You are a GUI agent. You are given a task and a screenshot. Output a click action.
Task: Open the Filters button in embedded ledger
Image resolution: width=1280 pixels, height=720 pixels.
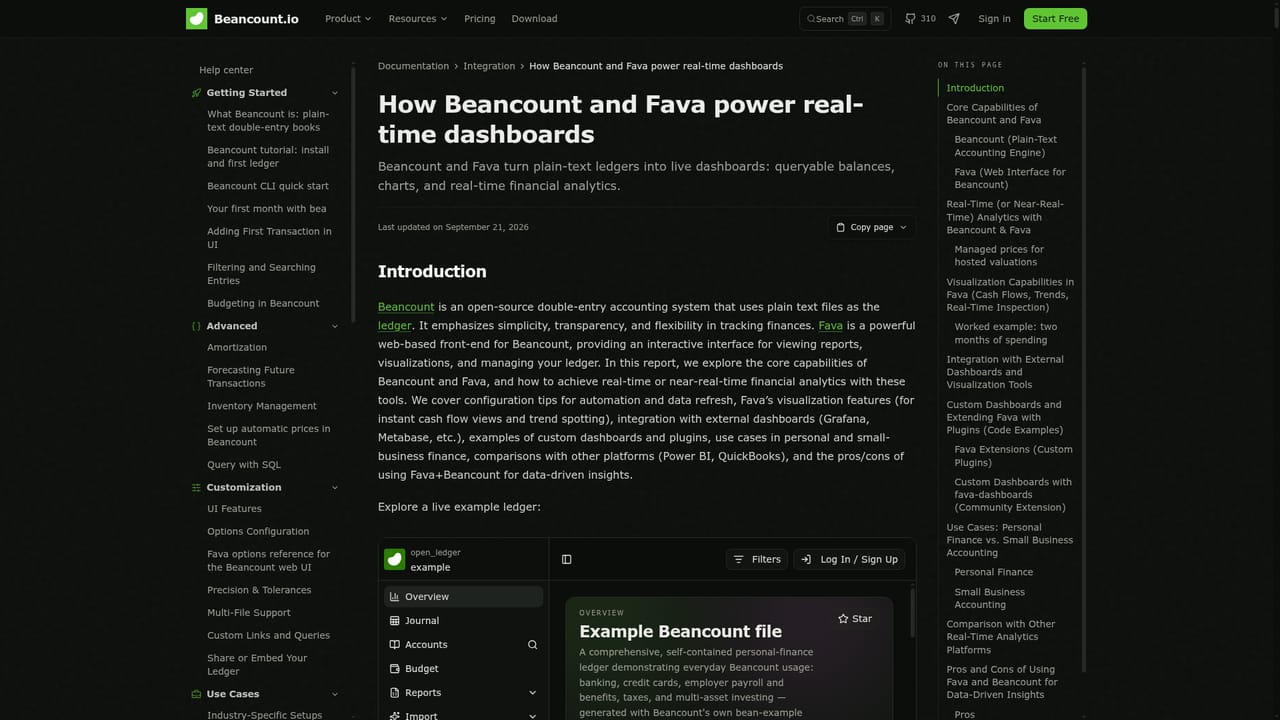[x=757, y=560]
